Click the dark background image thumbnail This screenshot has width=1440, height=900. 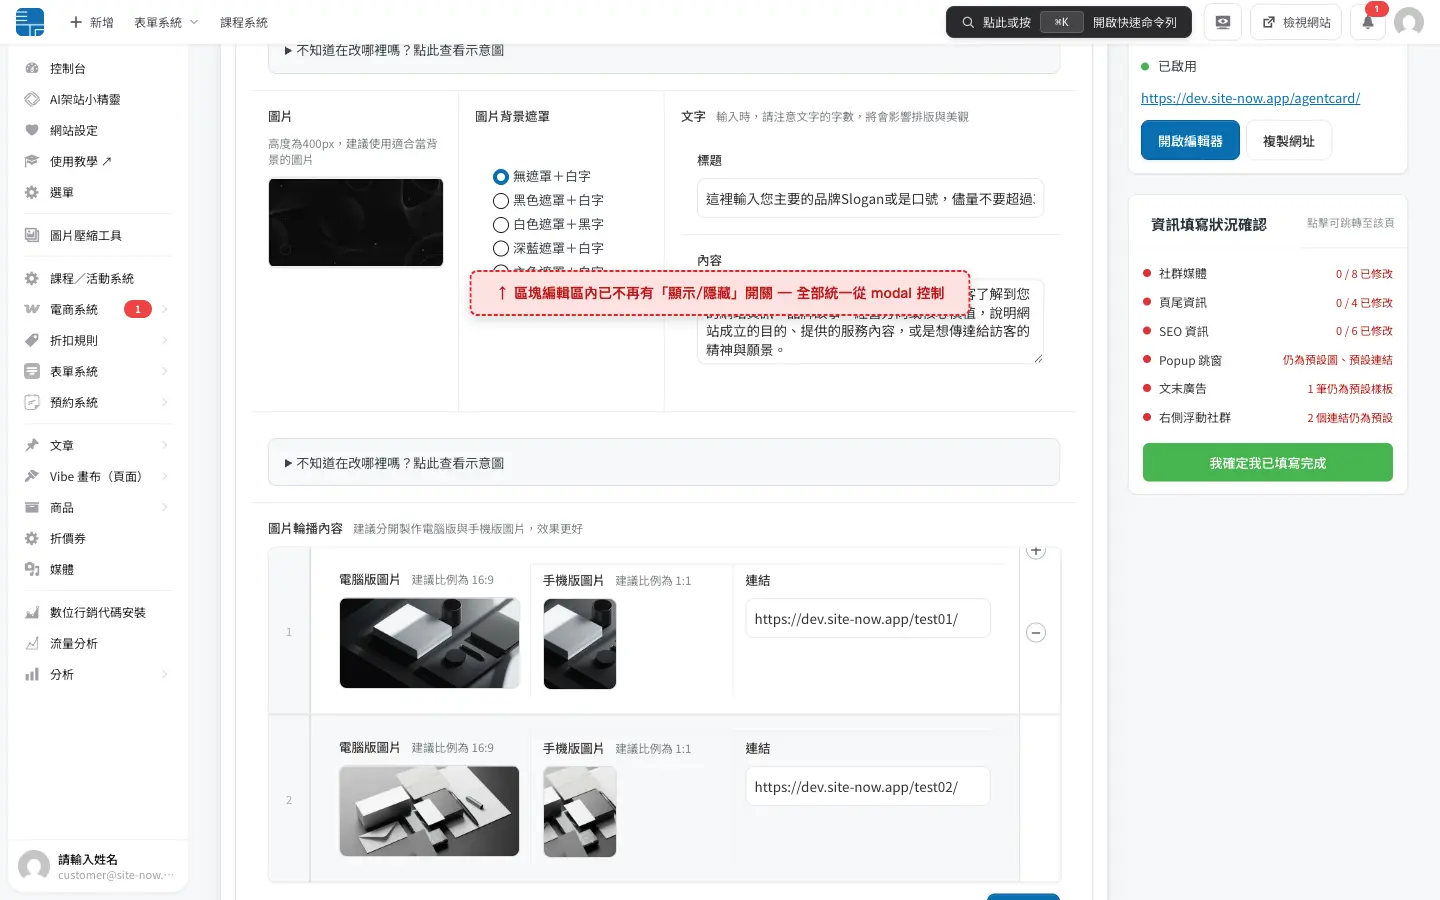point(356,222)
